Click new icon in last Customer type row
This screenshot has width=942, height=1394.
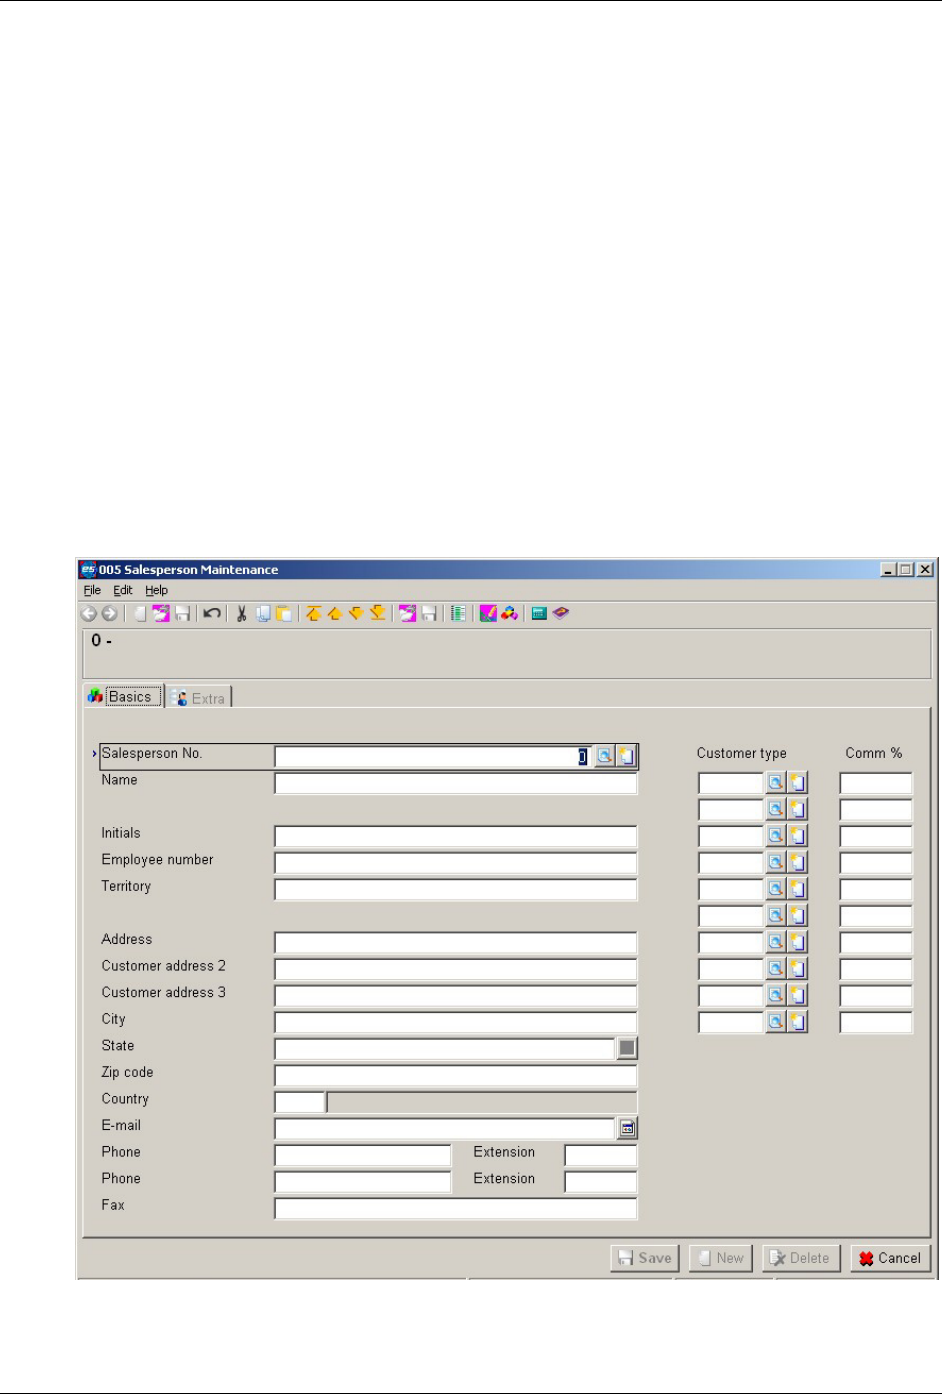(x=797, y=1022)
